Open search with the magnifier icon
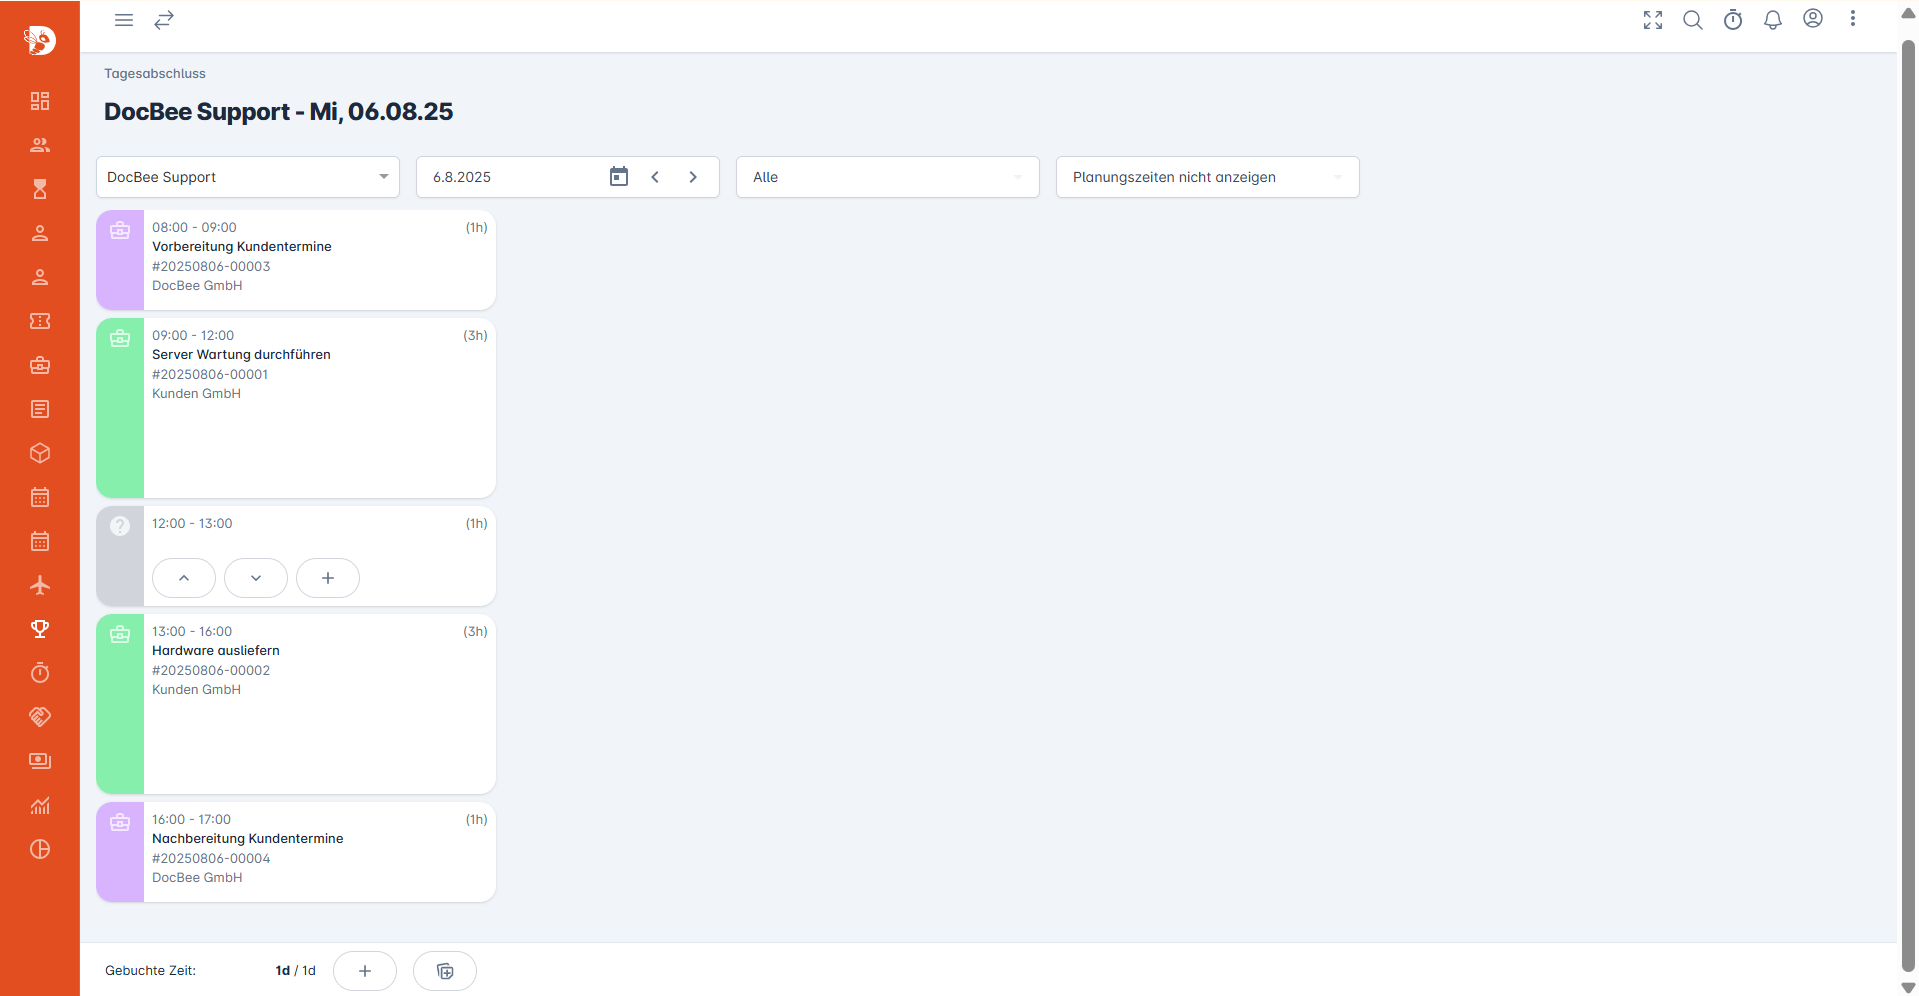The image size is (1919, 996). (x=1693, y=20)
